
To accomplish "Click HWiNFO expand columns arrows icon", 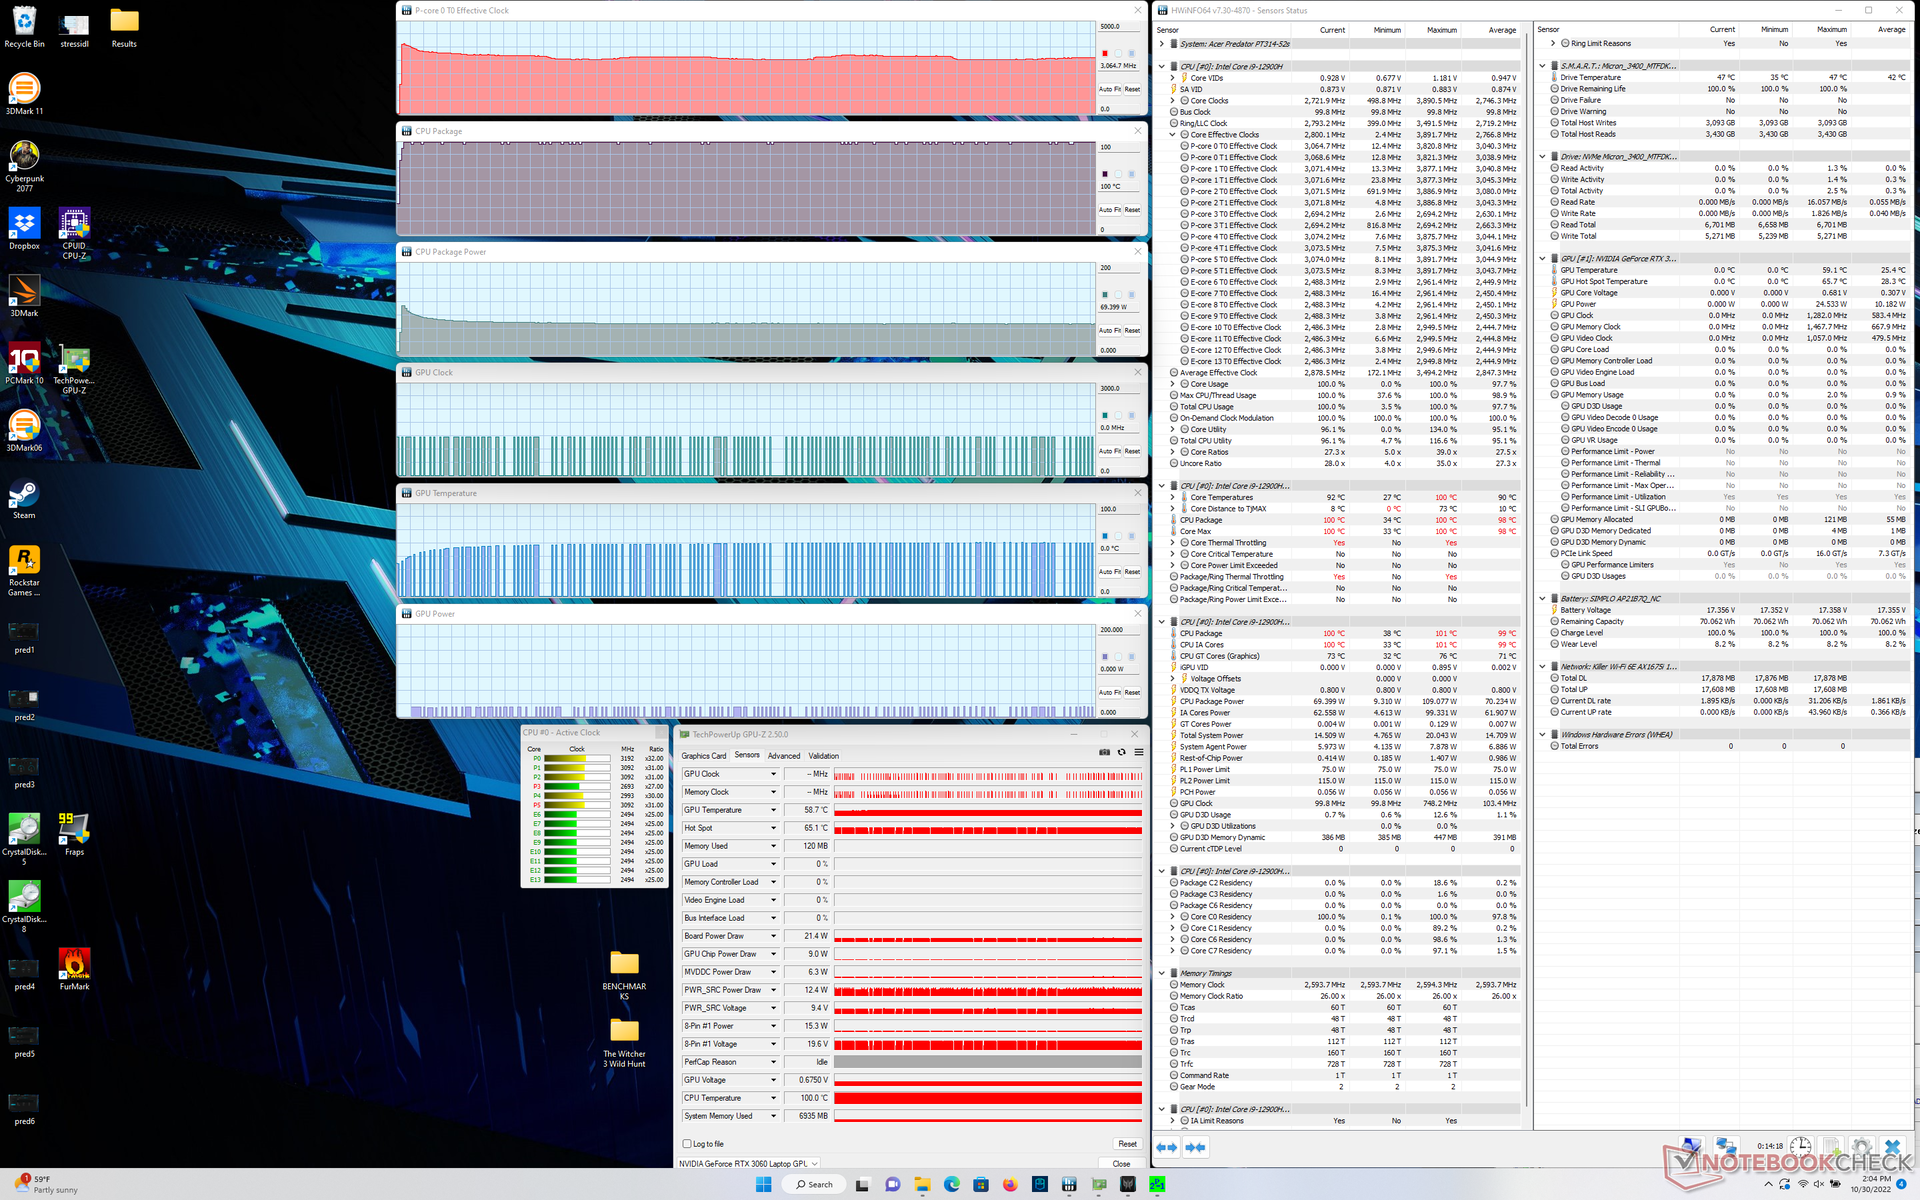I will 1166,1147.
